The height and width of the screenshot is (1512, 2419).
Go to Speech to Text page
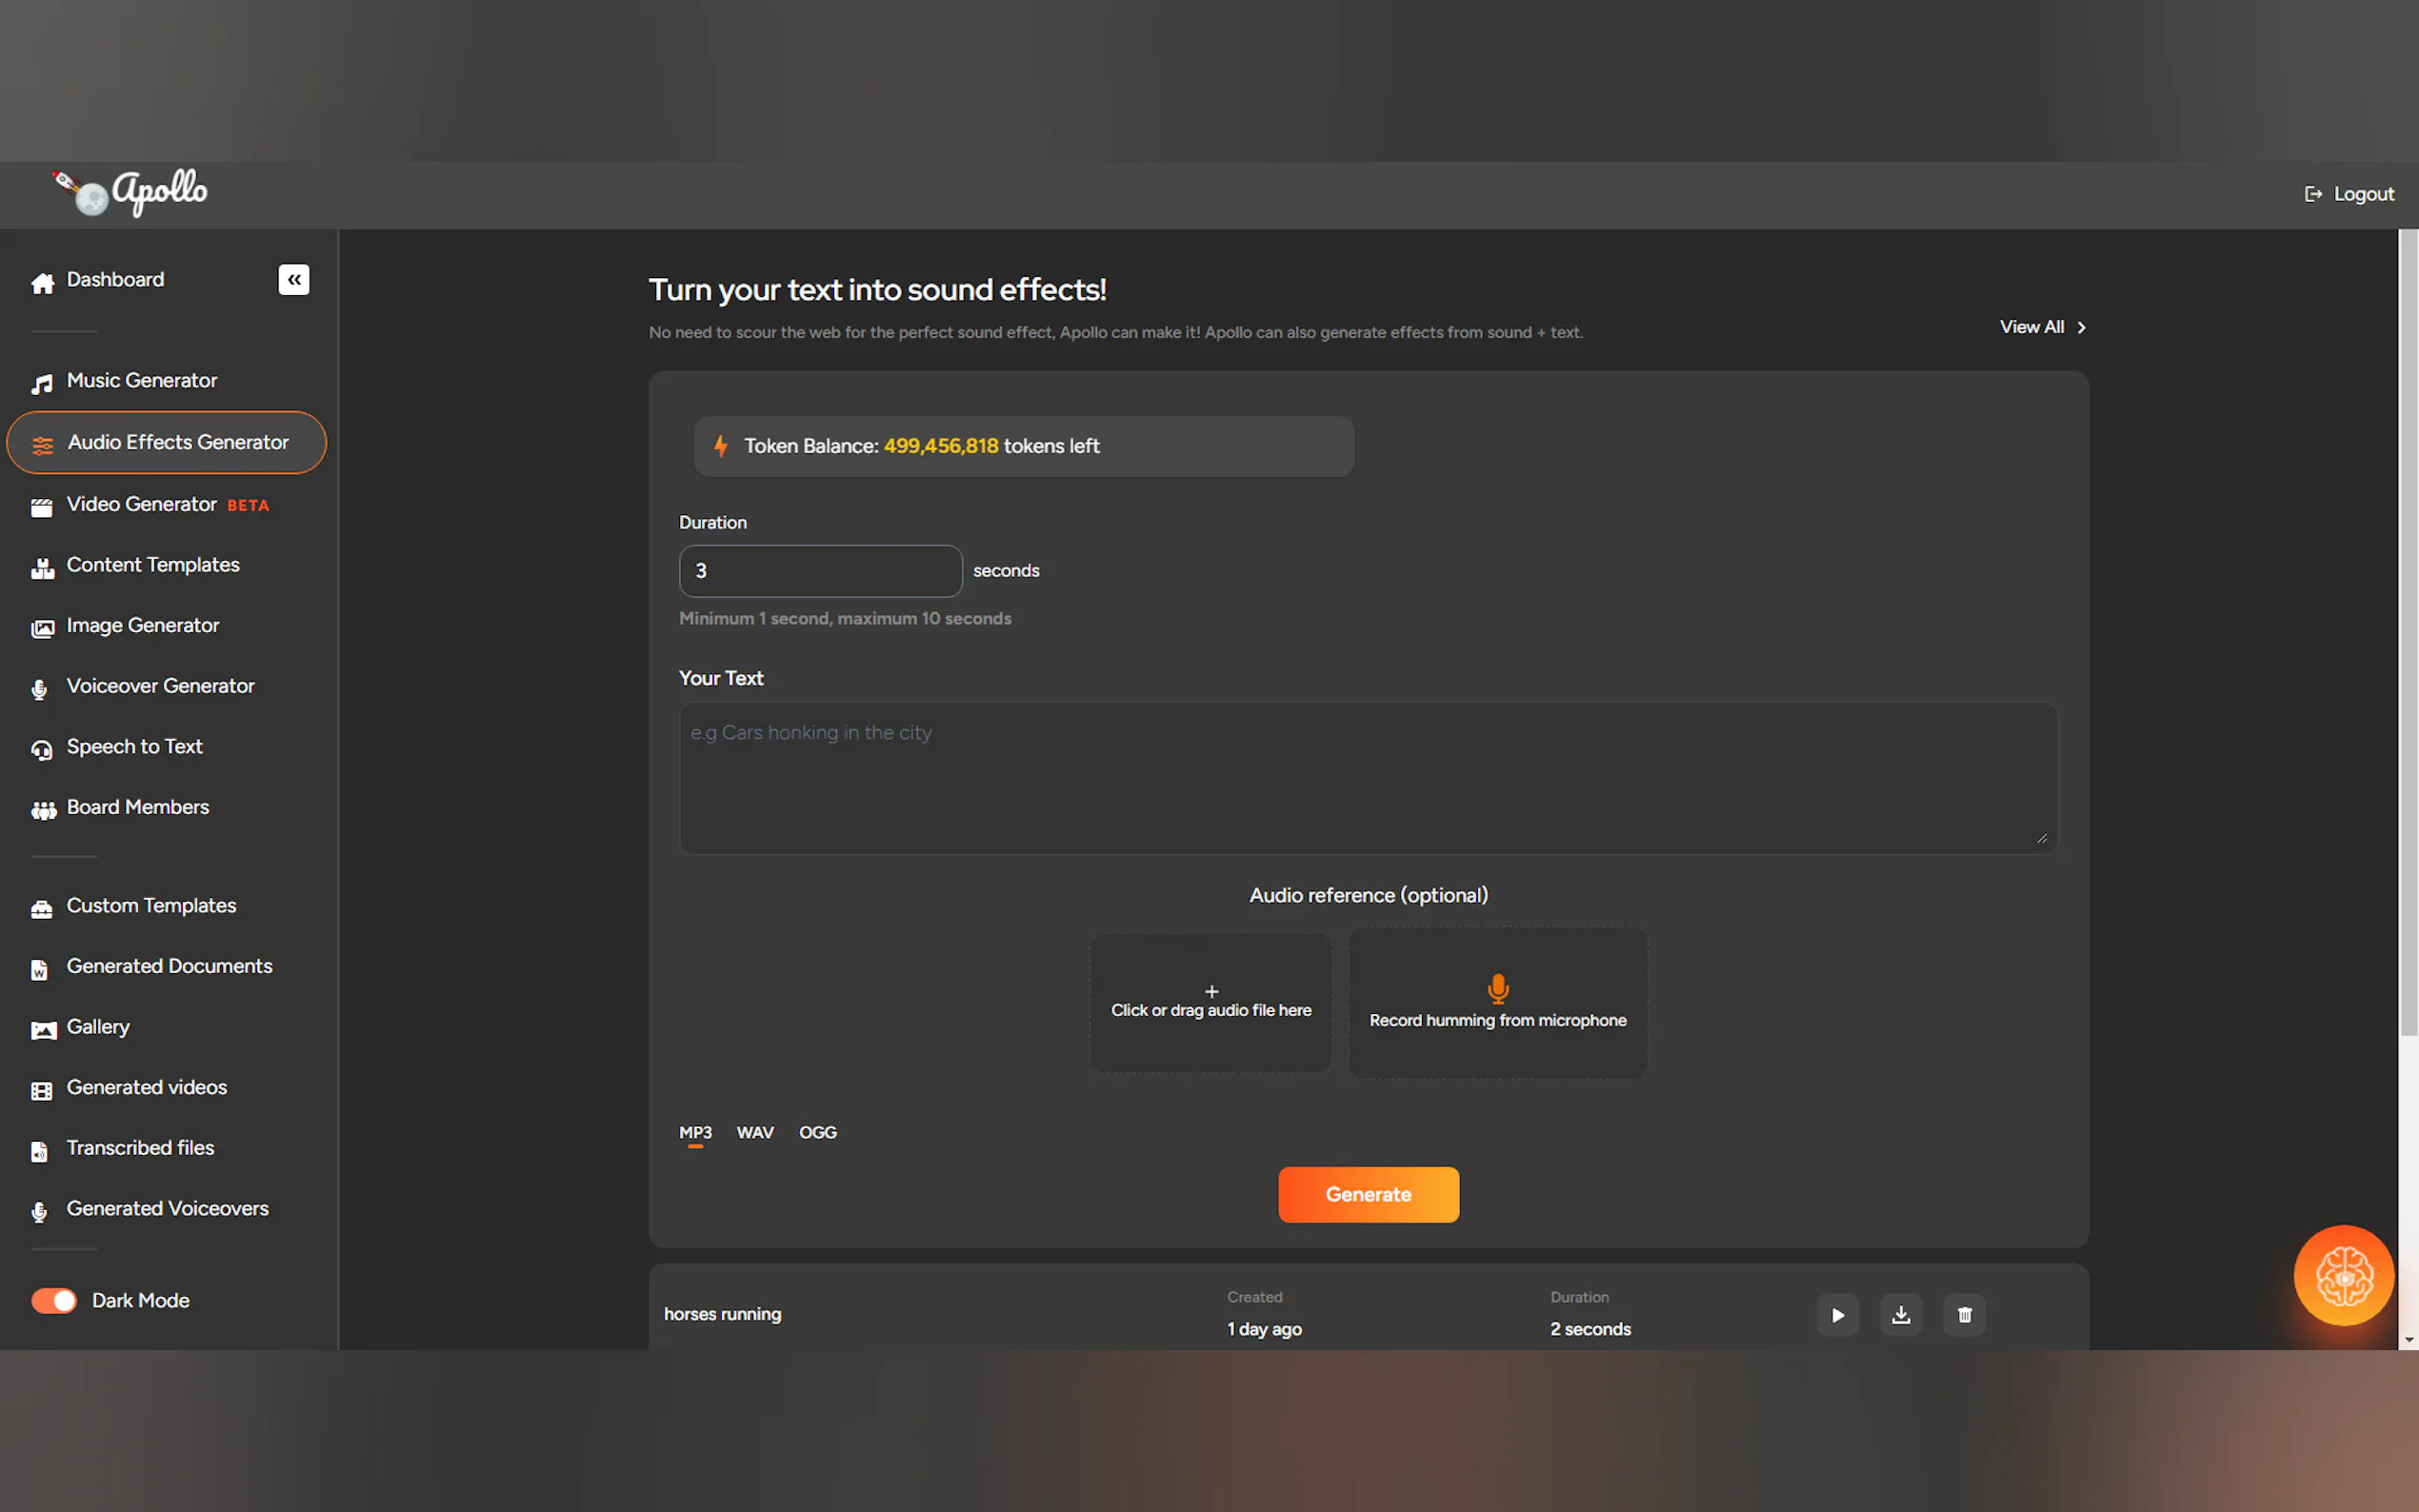[134, 747]
